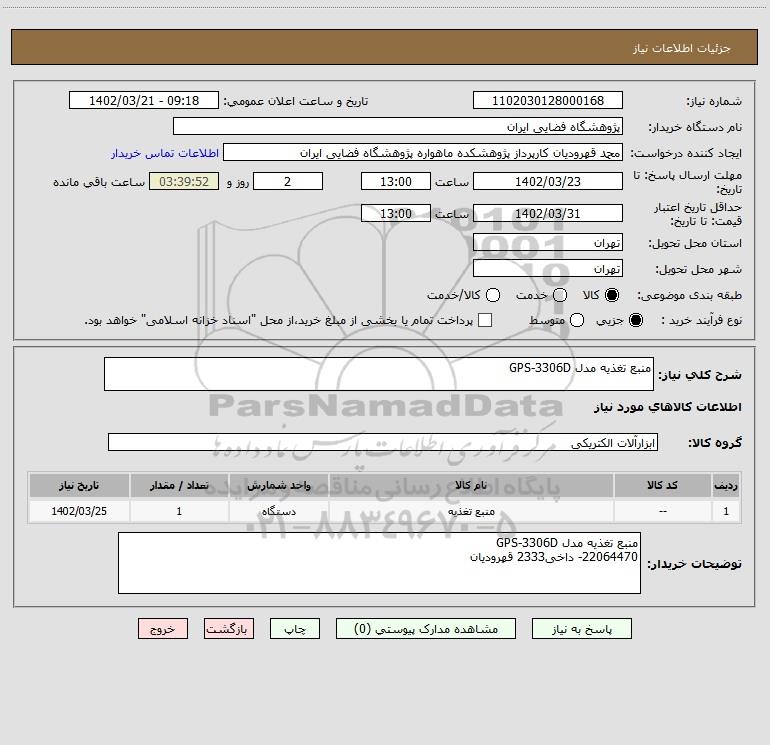Screen dimensions: 770x745
Task: Click the اطلاعات کالاهای مورد نیاز heading
Action: point(667,407)
